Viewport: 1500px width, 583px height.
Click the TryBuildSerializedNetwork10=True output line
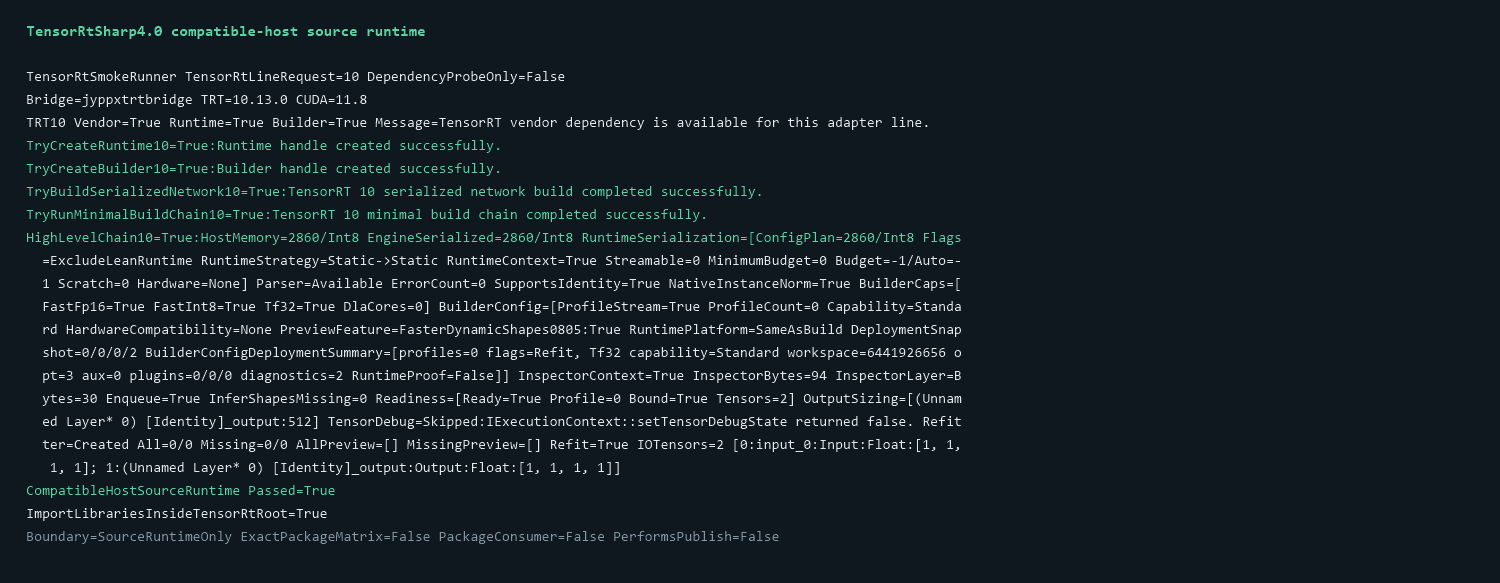(394, 192)
